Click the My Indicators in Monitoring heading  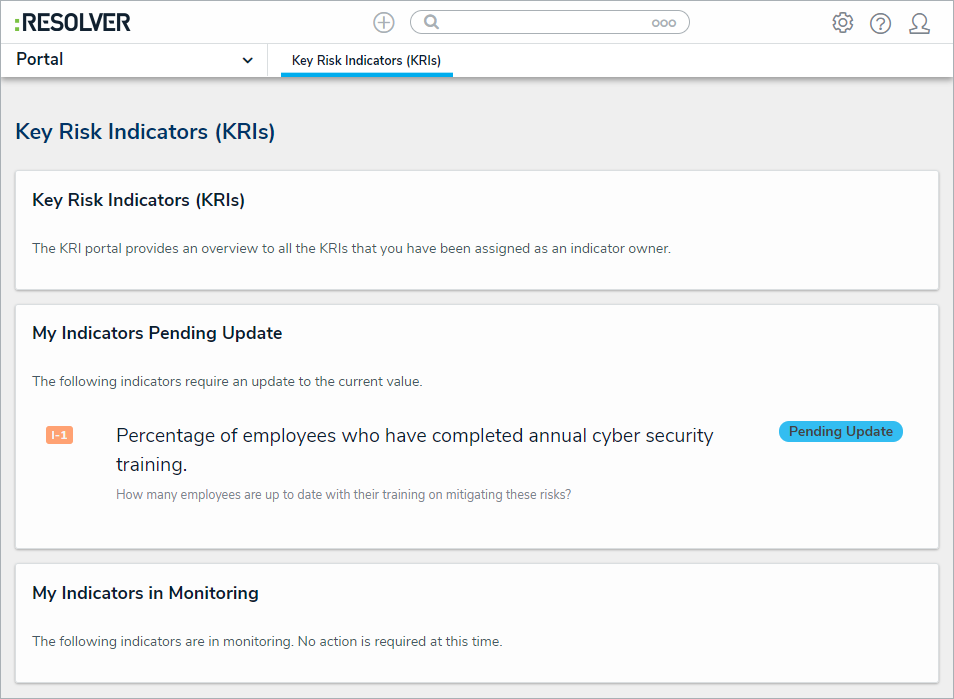click(x=145, y=593)
